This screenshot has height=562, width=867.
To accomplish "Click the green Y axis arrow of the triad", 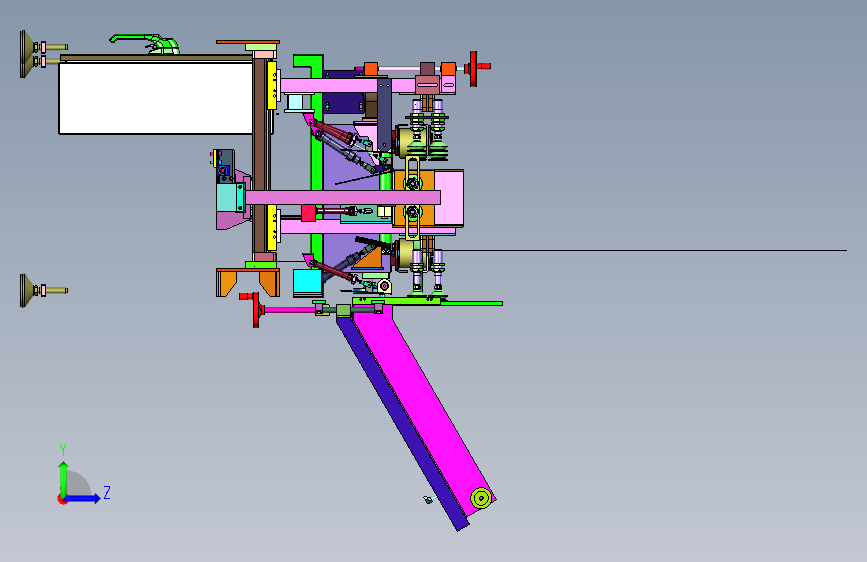I will click(x=63, y=478).
